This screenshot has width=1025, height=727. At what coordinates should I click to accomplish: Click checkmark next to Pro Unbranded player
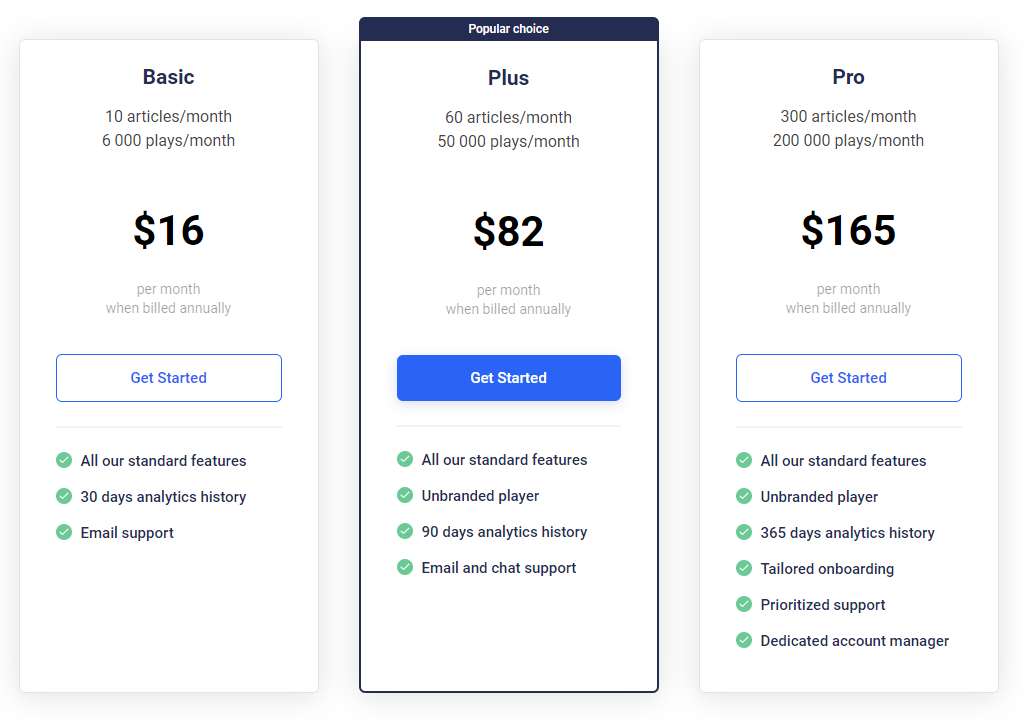(x=744, y=496)
